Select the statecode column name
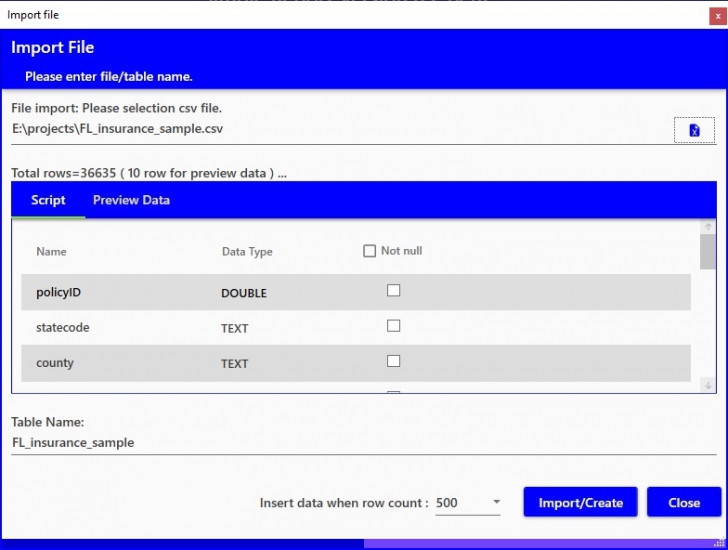The width and height of the screenshot is (728, 550). (63, 328)
